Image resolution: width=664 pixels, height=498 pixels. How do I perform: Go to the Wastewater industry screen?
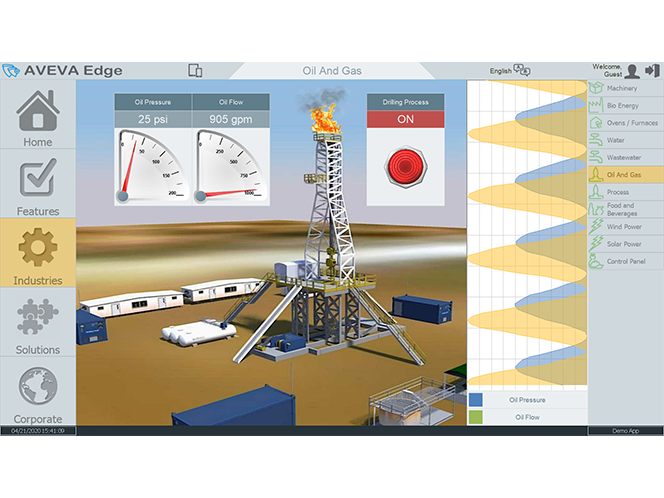[626, 157]
